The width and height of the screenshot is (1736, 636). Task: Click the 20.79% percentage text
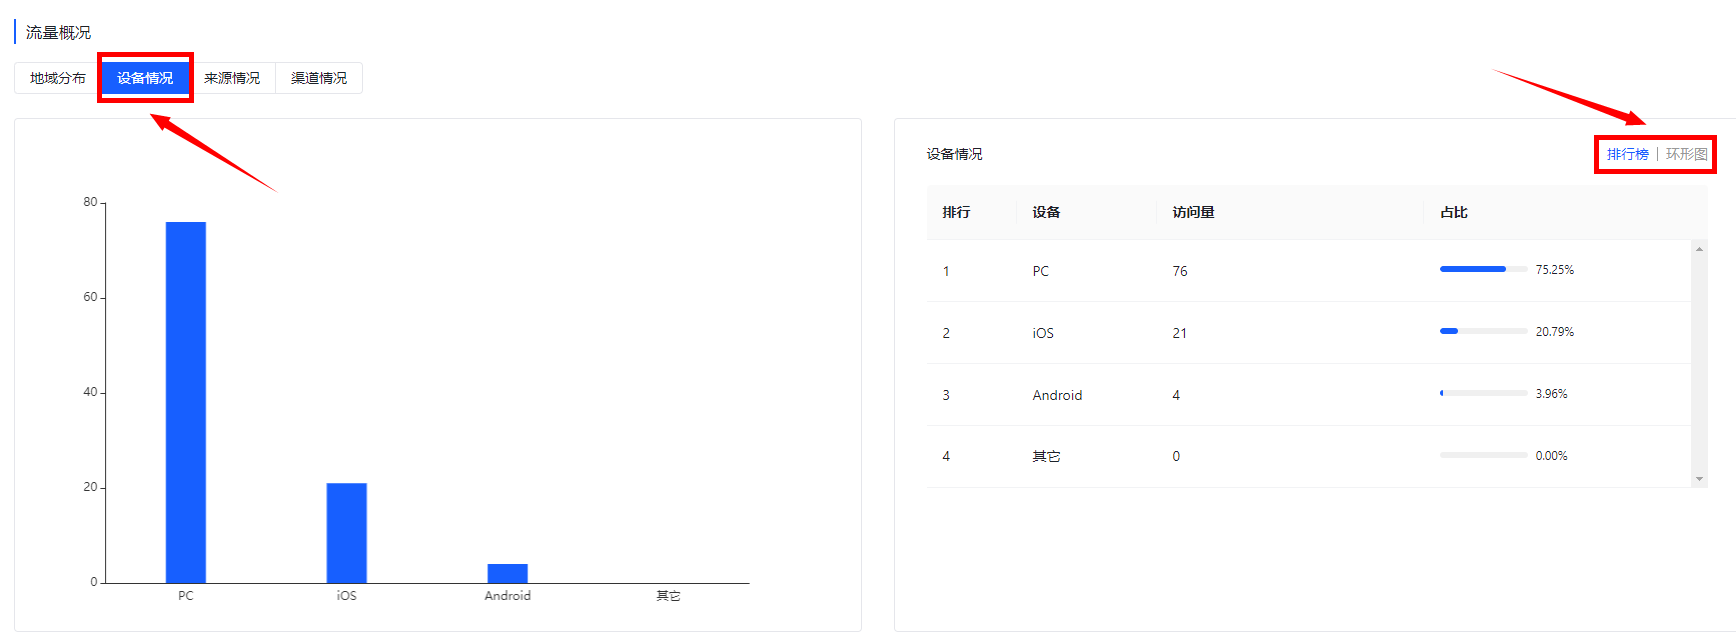click(1555, 332)
